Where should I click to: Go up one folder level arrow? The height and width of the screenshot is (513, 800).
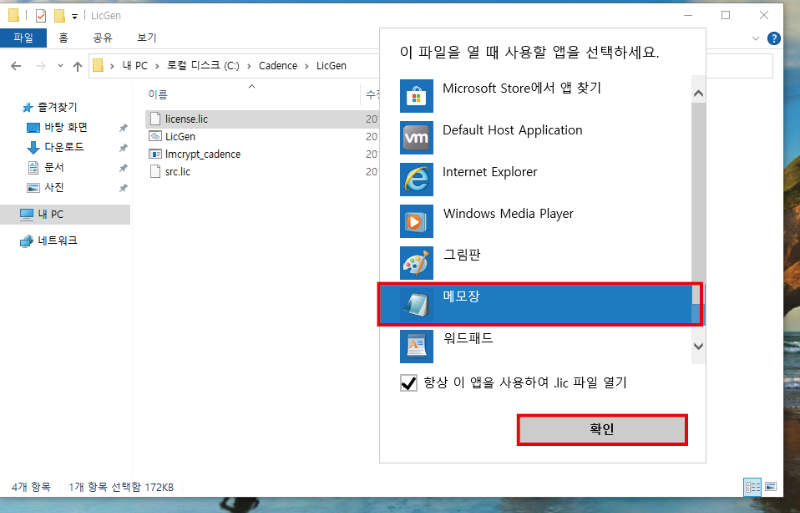point(78,66)
